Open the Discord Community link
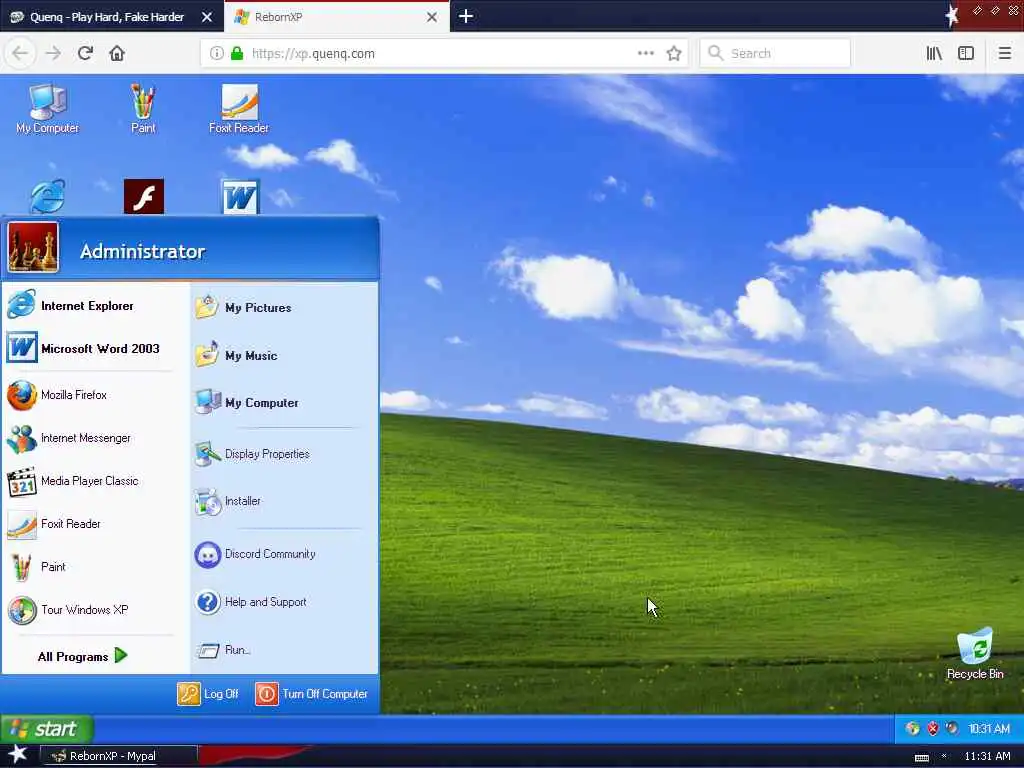Viewport: 1024px width, 768px height. 284,554
